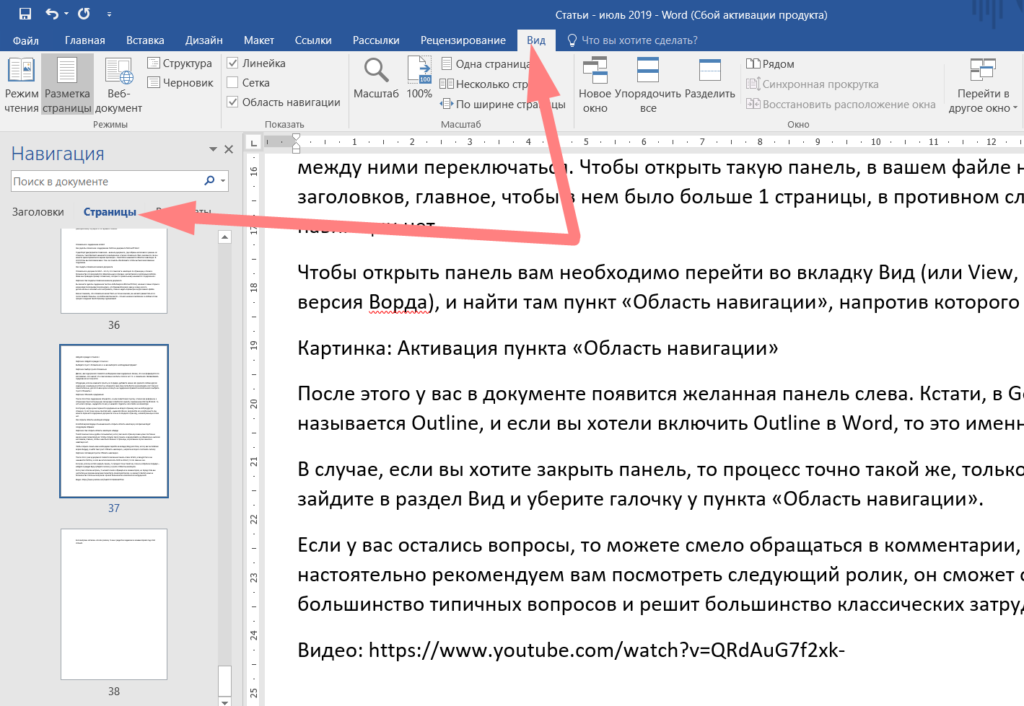Click the Разделить window icon
This screenshot has width=1024, height=706.
pos(710,85)
